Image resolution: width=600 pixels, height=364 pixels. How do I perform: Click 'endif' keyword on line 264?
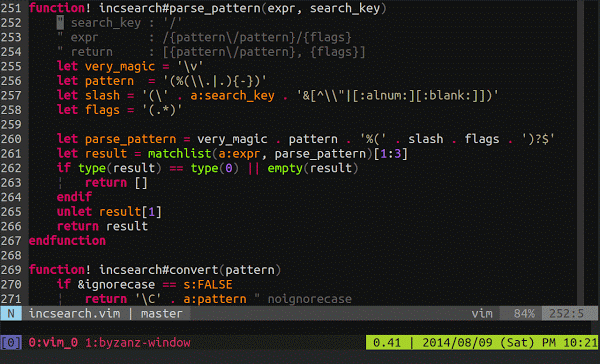tap(74, 197)
